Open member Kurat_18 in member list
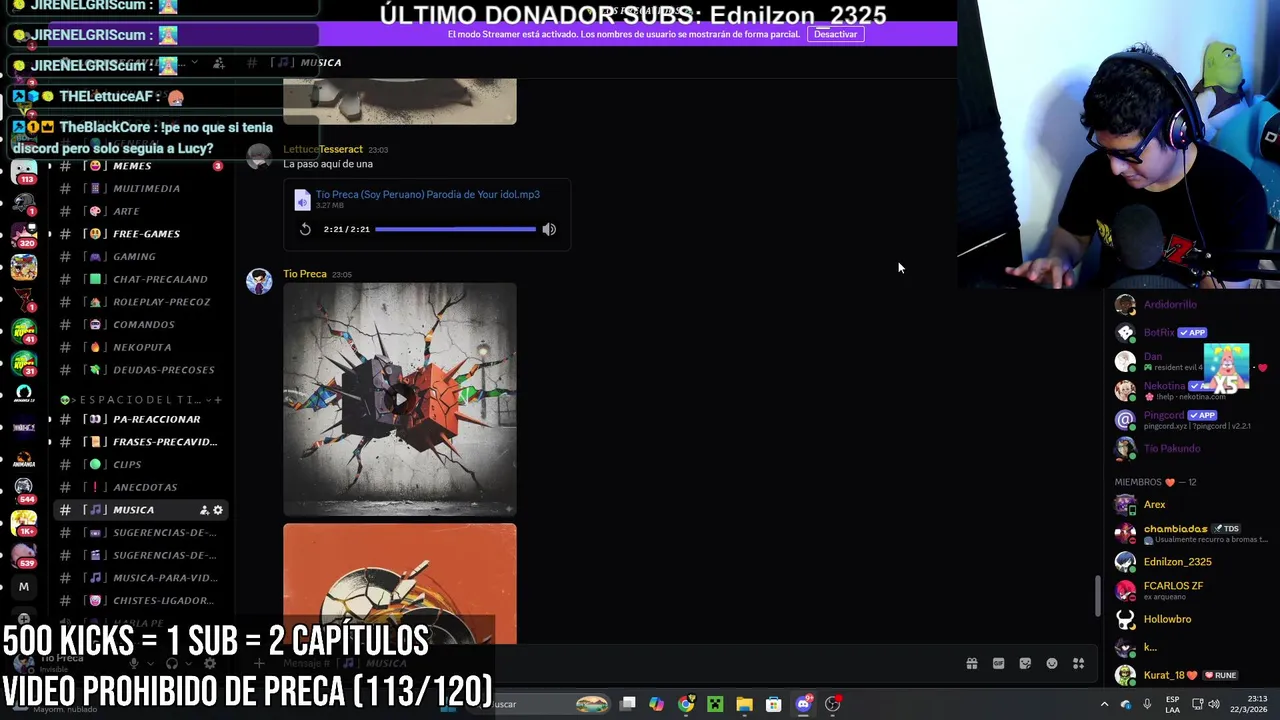The height and width of the screenshot is (720, 1280). click(1190, 675)
